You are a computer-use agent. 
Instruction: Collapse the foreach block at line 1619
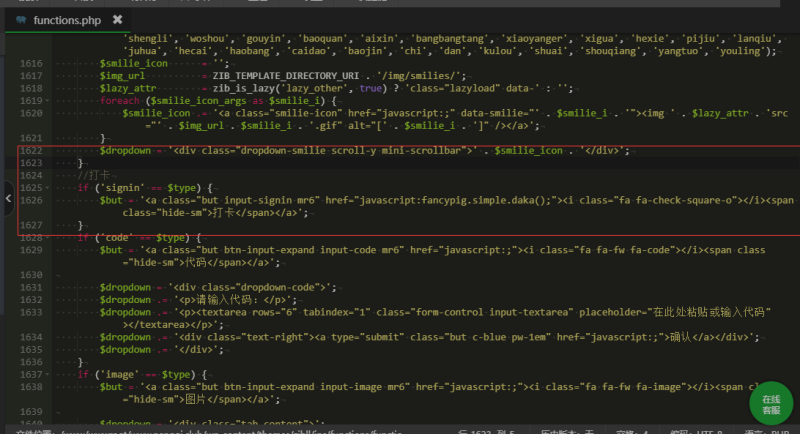click(x=47, y=100)
